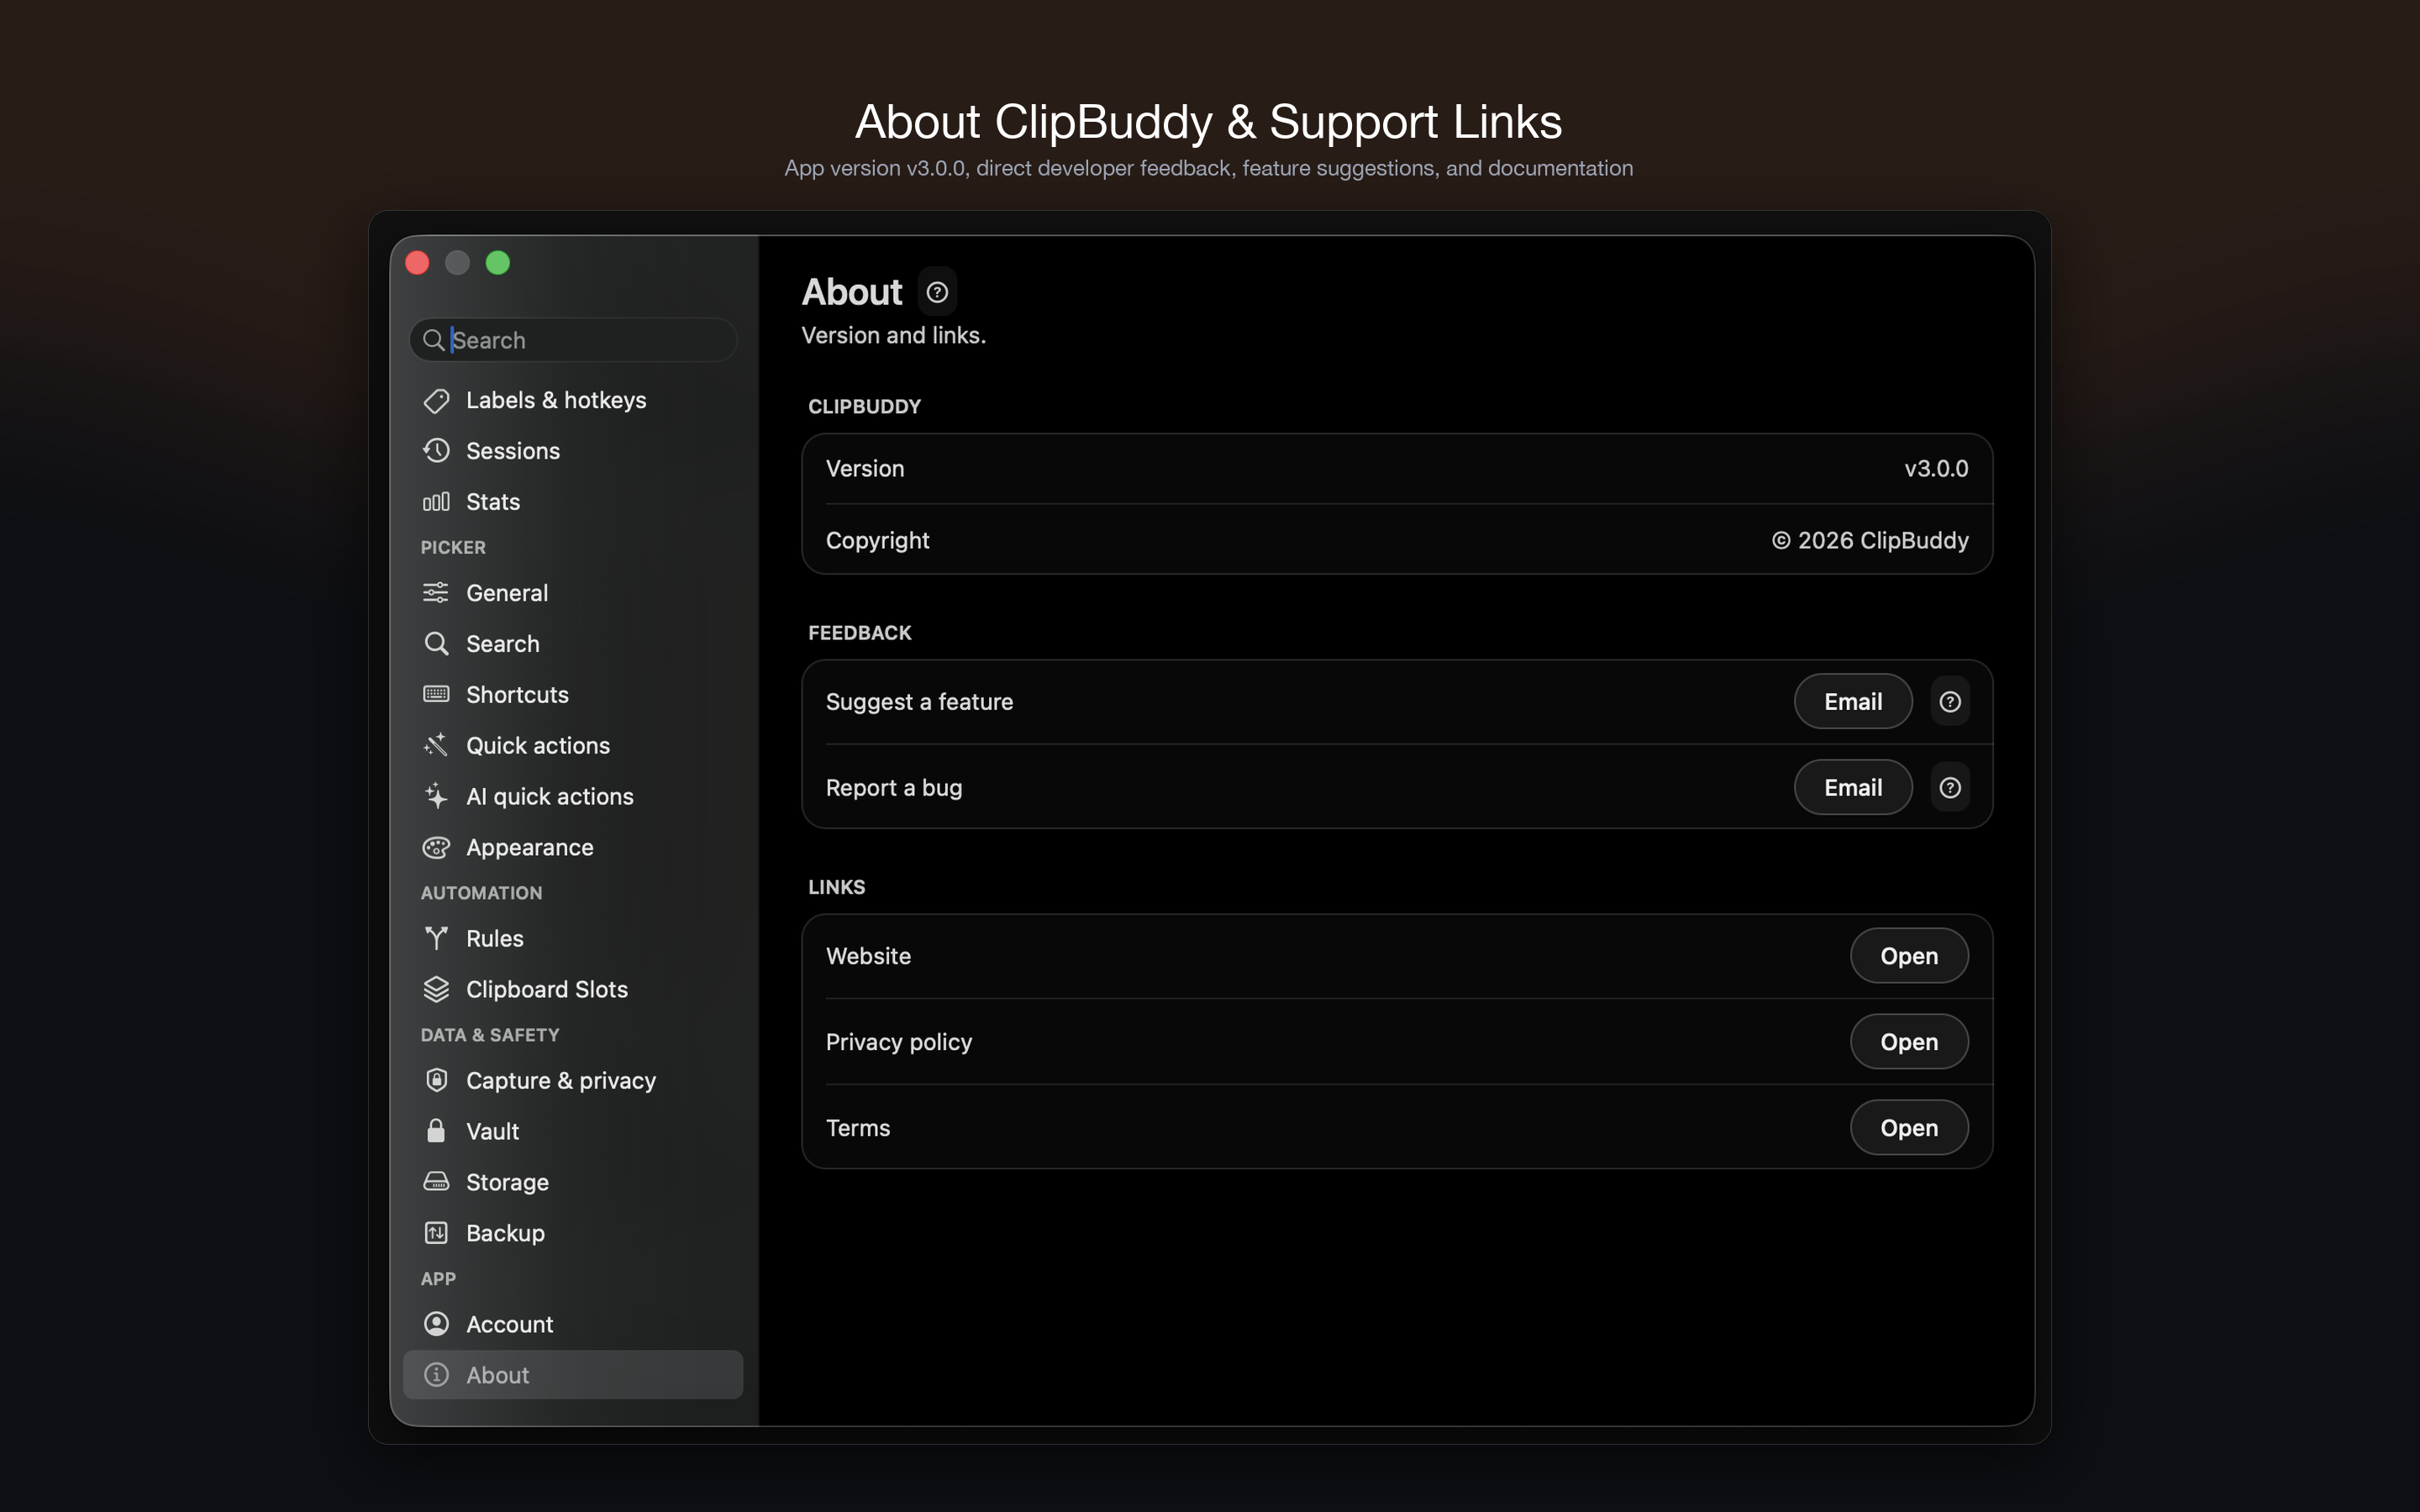Click the Account person icon
Image resolution: width=2420 pixels, height=1512 pixels.
[x=436, y=1324]
